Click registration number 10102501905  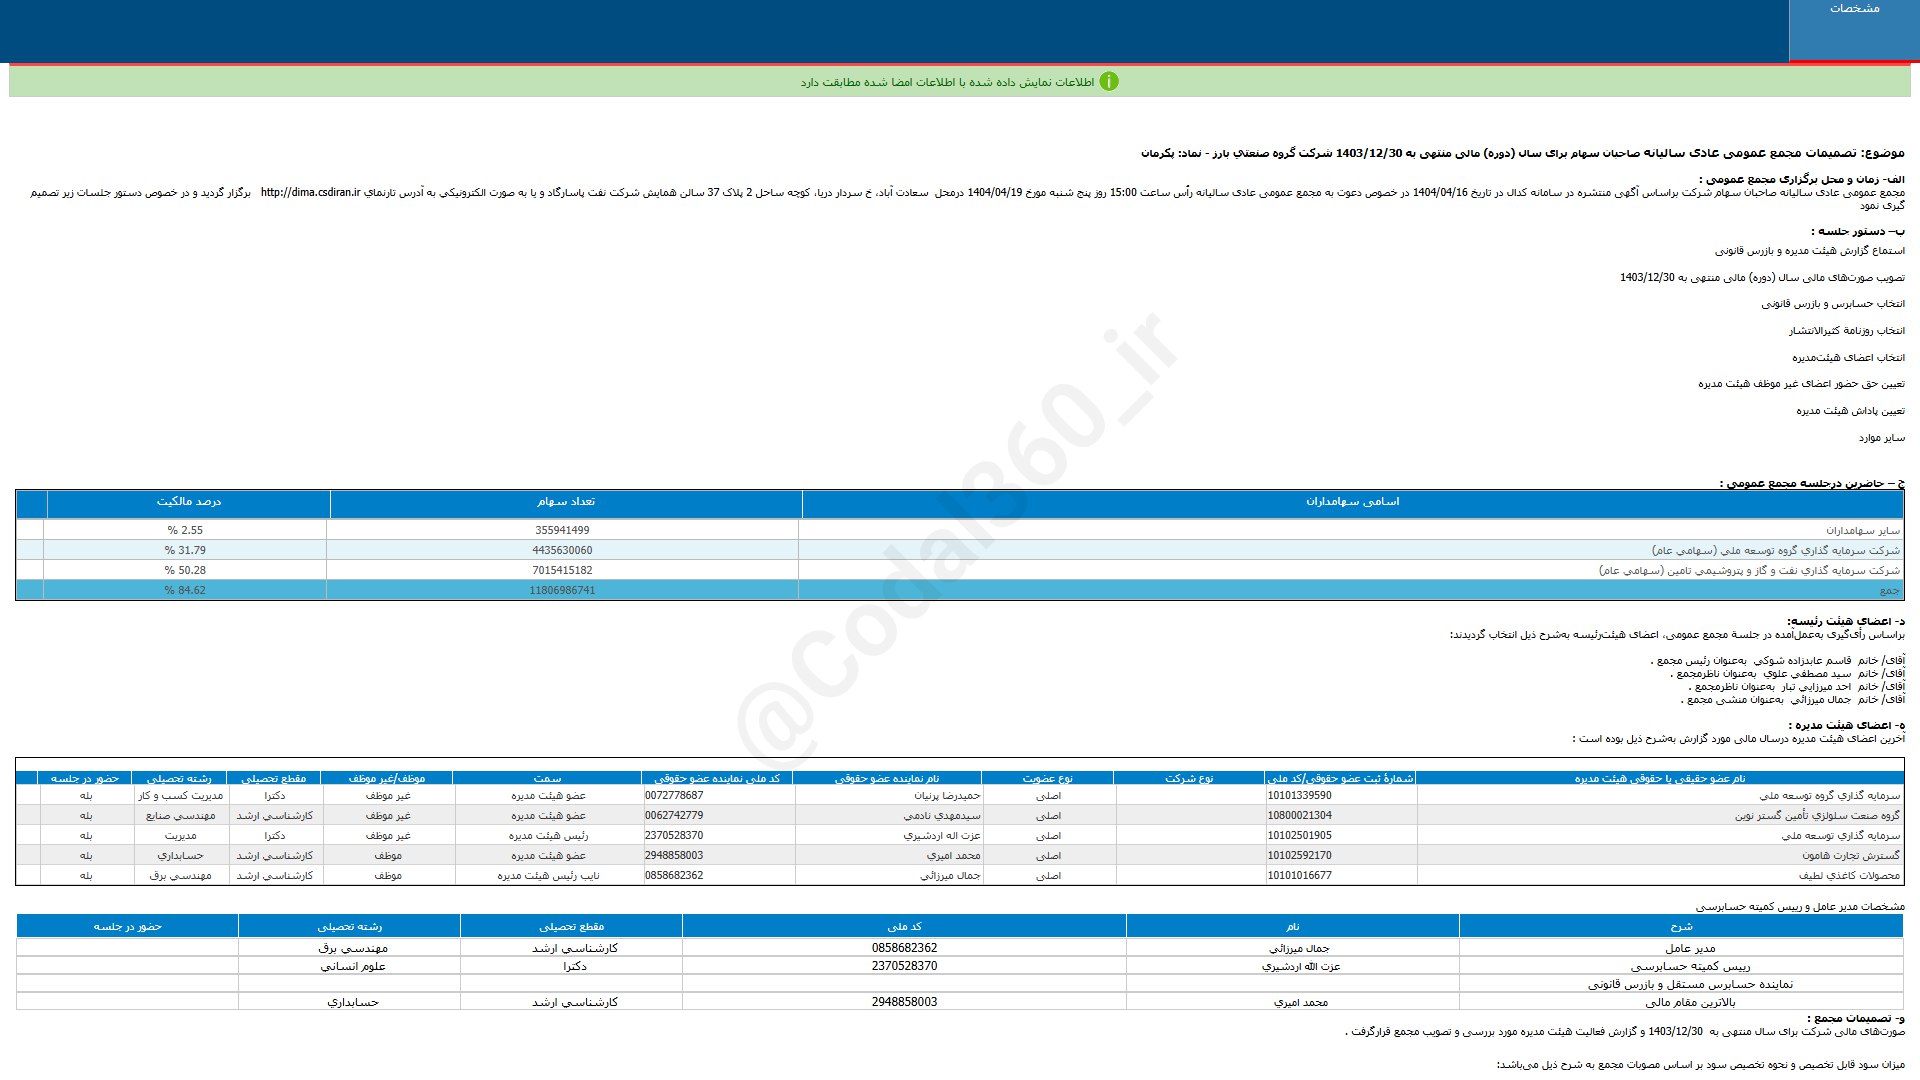tap(1299, 836)
